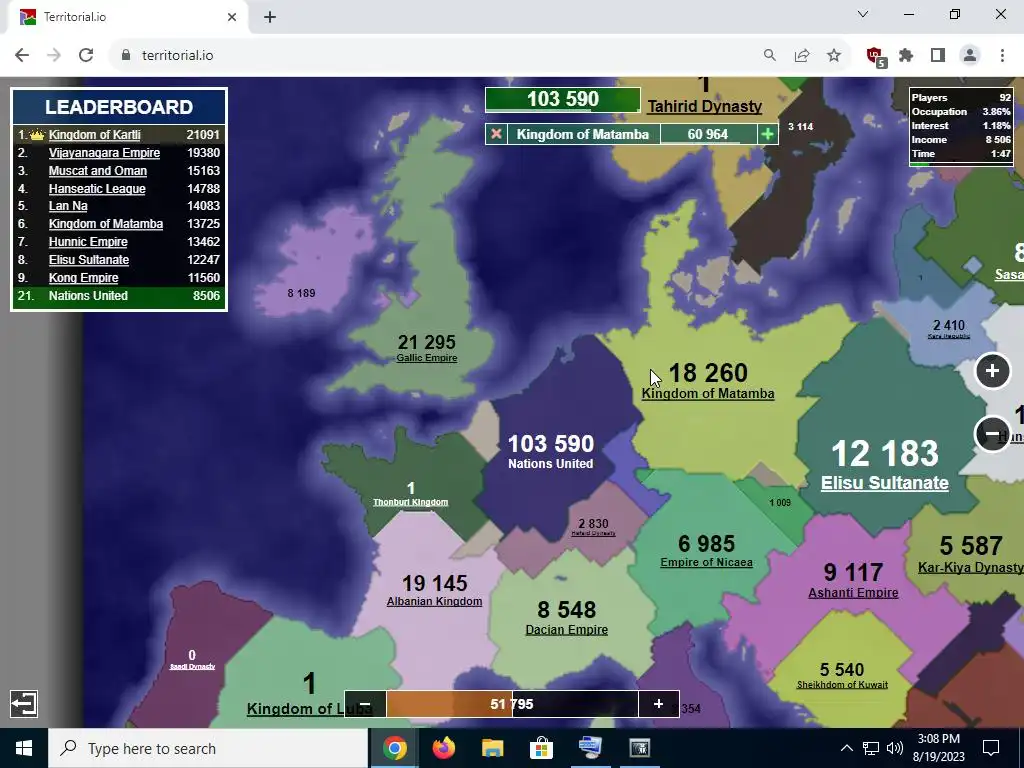The height and width of the screenshot is (768, 1024).
Task: Open the browser zoom search icon
Action: (770, 56)
